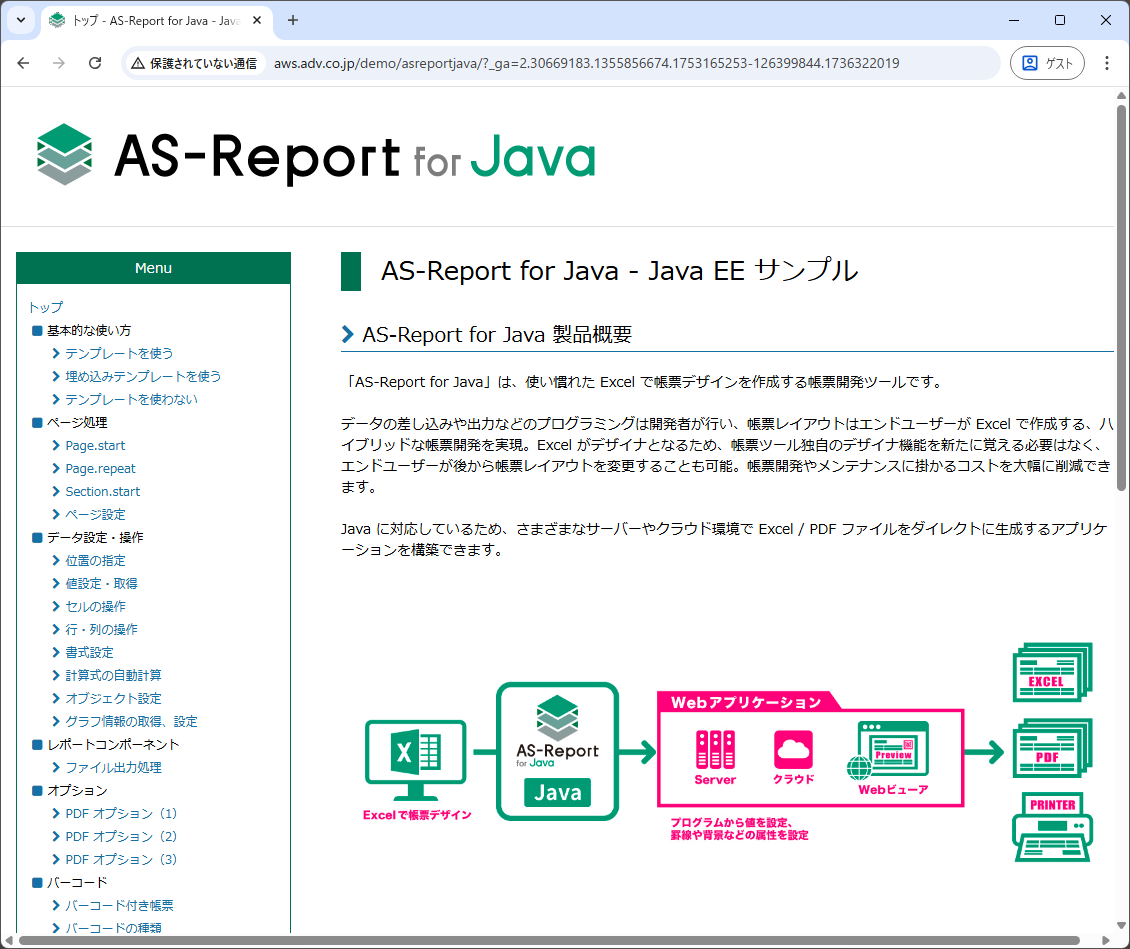Open the guest profile button
1130x949 pixels.
pos(1047,63)
